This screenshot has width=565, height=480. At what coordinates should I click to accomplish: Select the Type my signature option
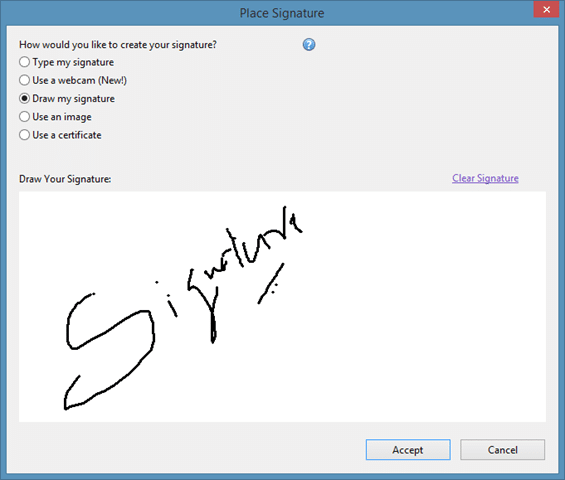coord(66,62)
